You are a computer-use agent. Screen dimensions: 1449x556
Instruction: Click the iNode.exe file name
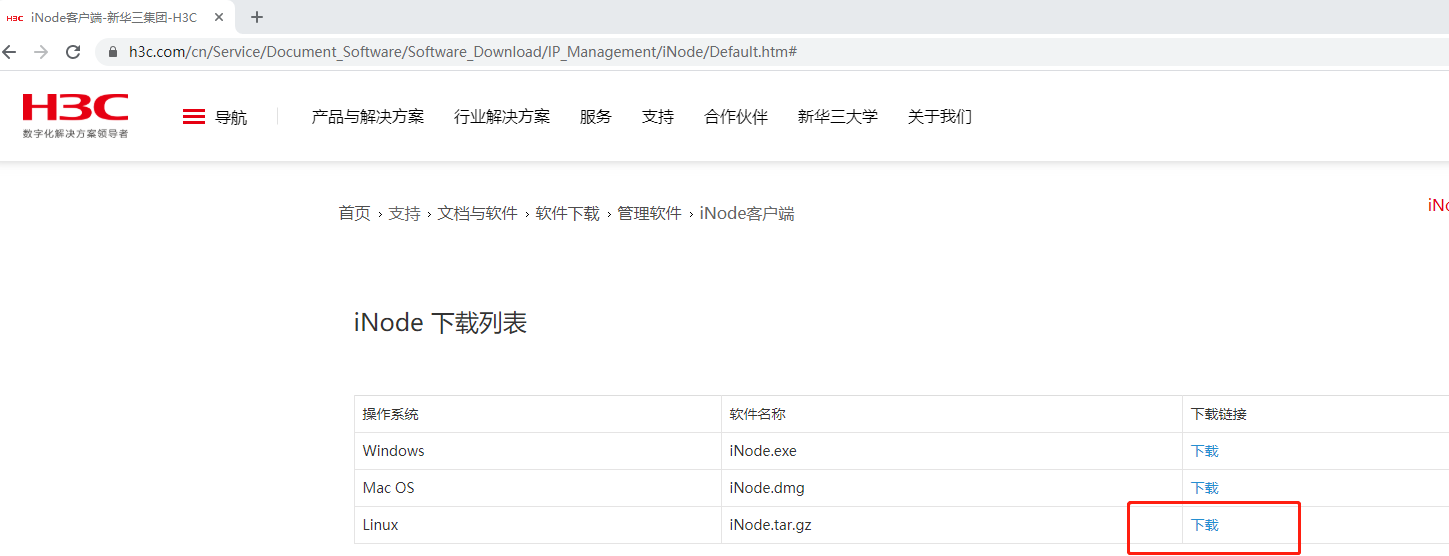coord(764,451)
